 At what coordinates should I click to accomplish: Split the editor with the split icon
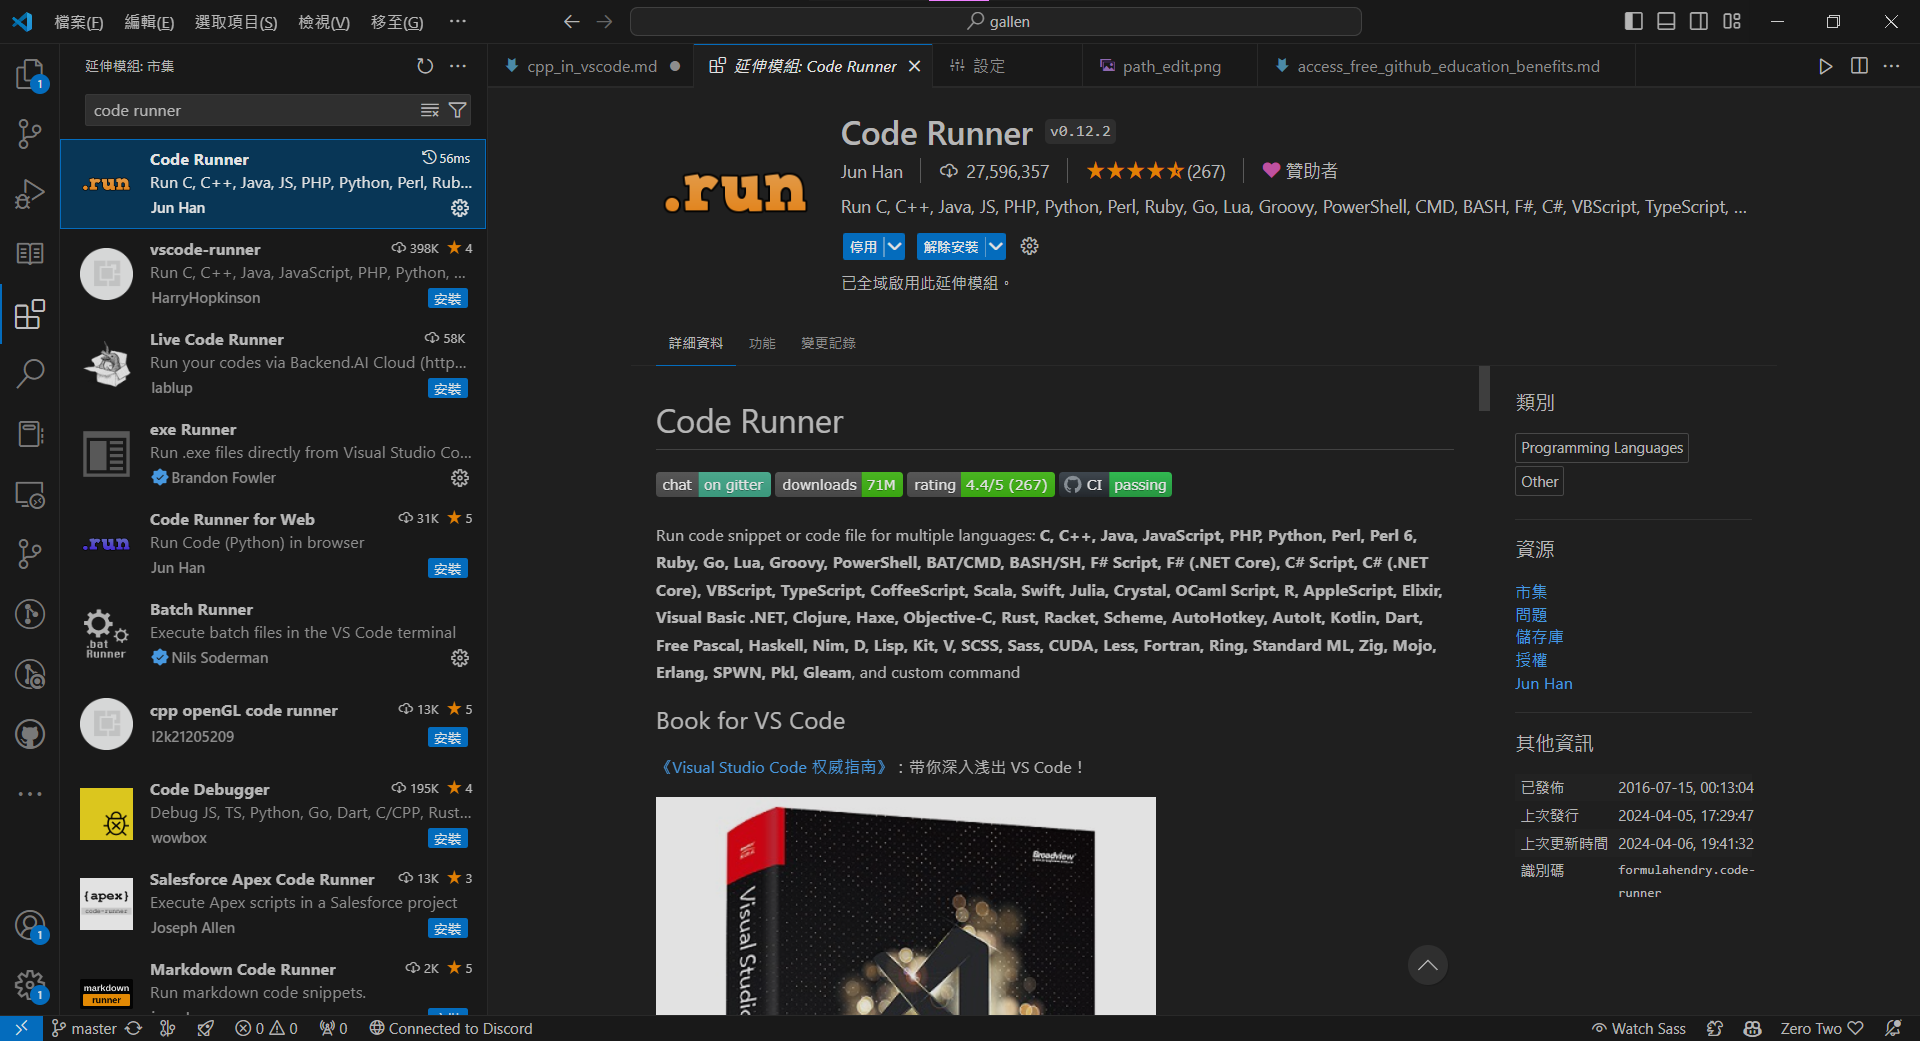(x=1858, y=66)
